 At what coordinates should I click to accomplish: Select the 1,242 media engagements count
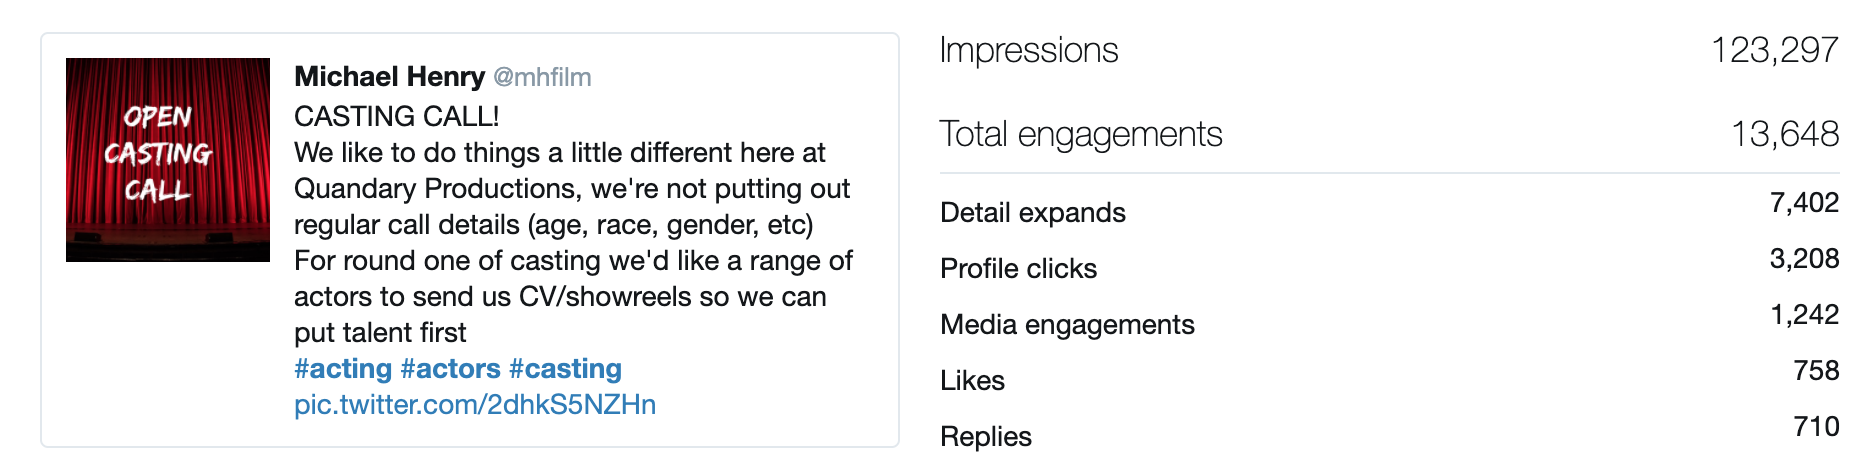pyautogui.click(x=1805, y=315)
